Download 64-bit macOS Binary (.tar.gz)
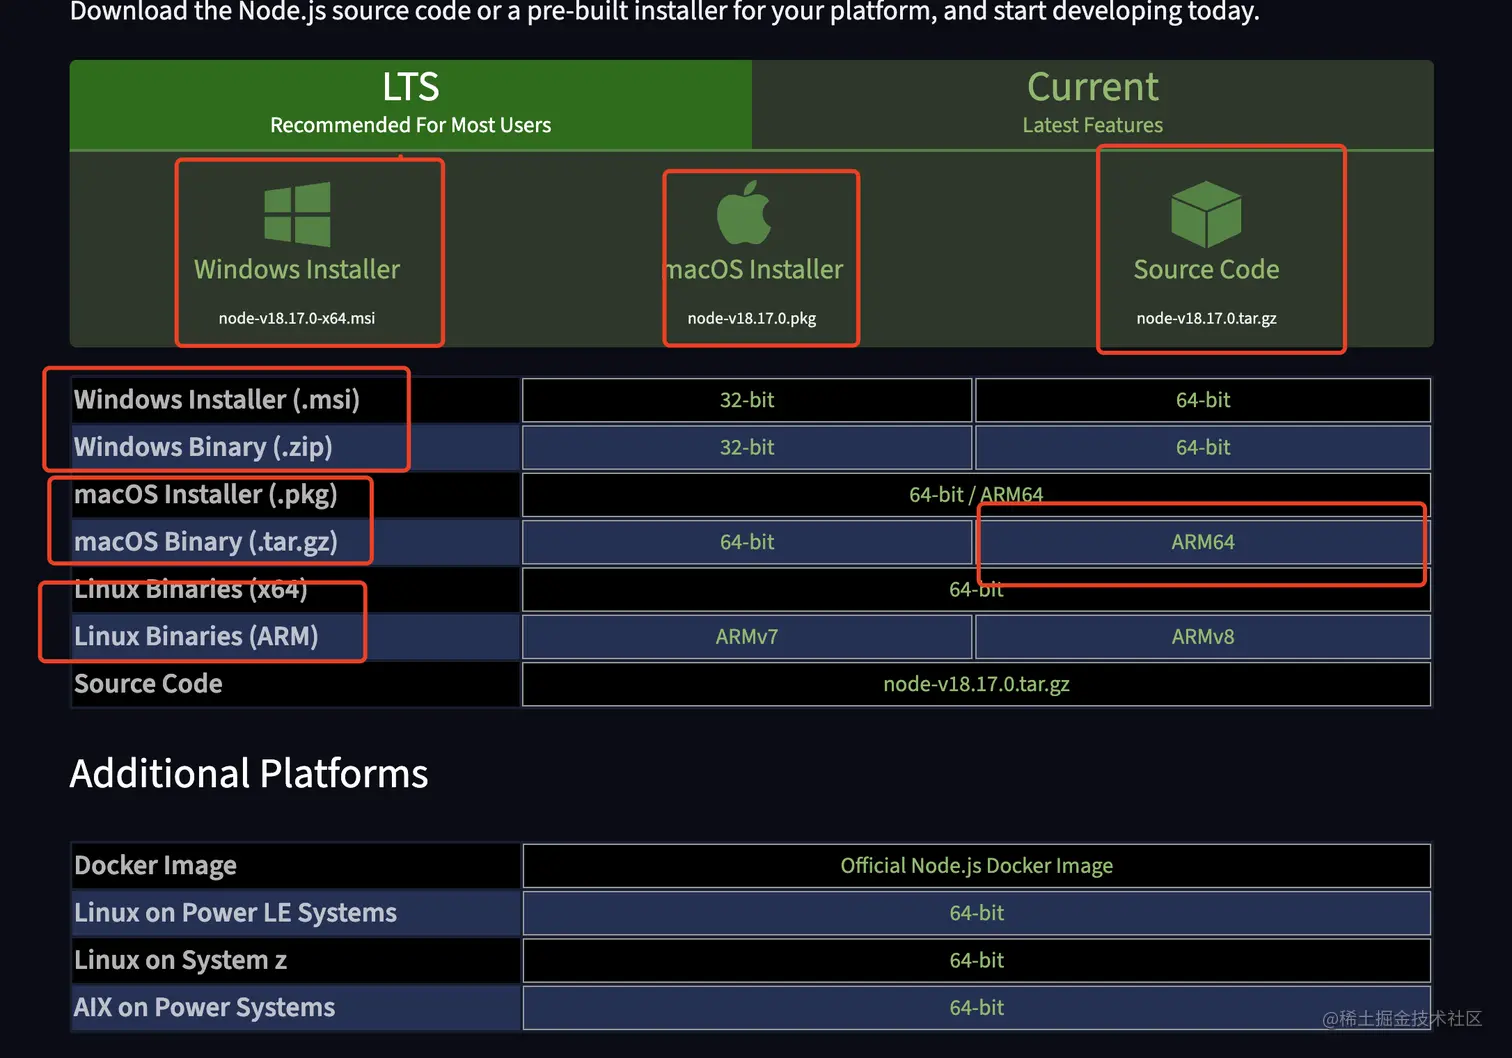The height and width of the screenshot is (1058, 1512). [x=747, y=542]
